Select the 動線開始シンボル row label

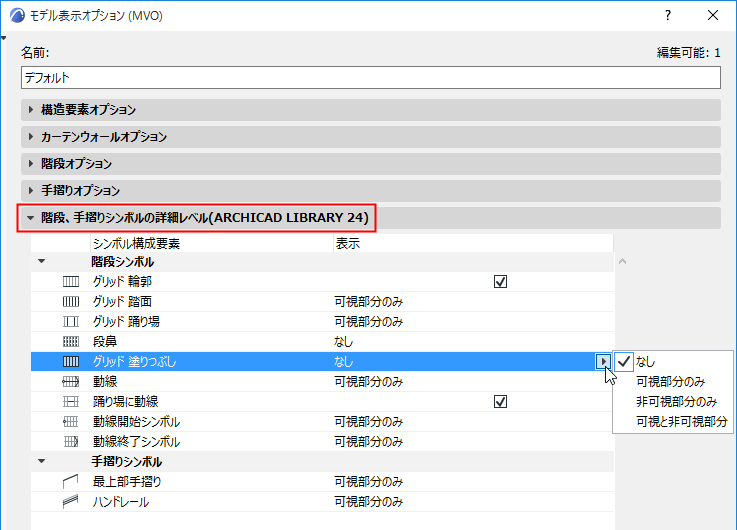click(x=136, y=422)
